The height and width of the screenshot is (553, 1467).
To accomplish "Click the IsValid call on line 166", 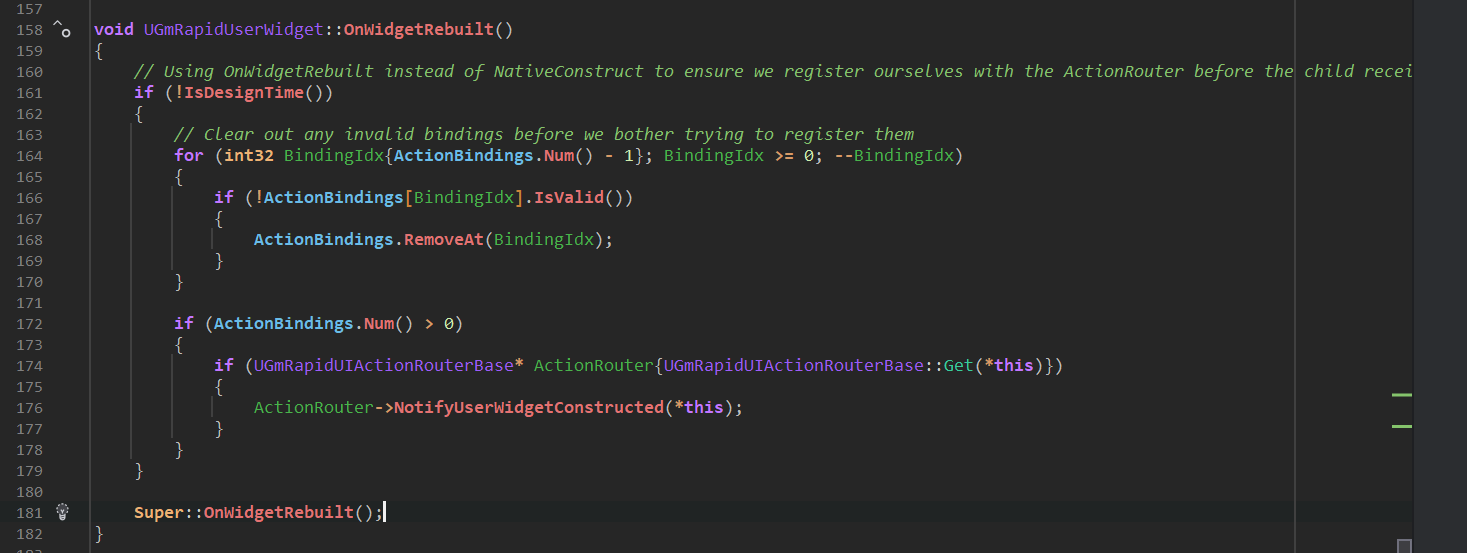I will 569,197.
